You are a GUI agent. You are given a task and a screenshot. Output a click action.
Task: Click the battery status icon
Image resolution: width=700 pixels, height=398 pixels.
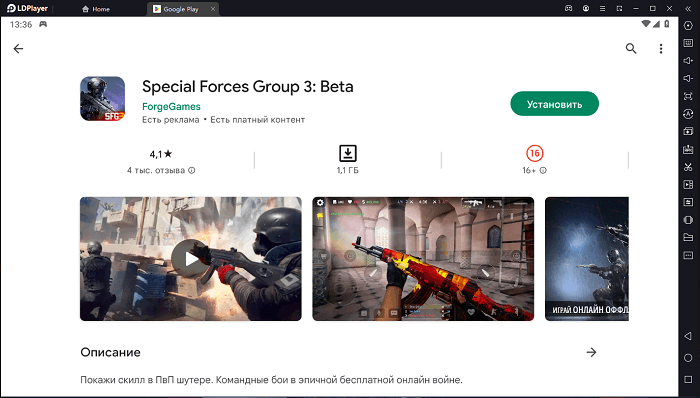[667, 24]
